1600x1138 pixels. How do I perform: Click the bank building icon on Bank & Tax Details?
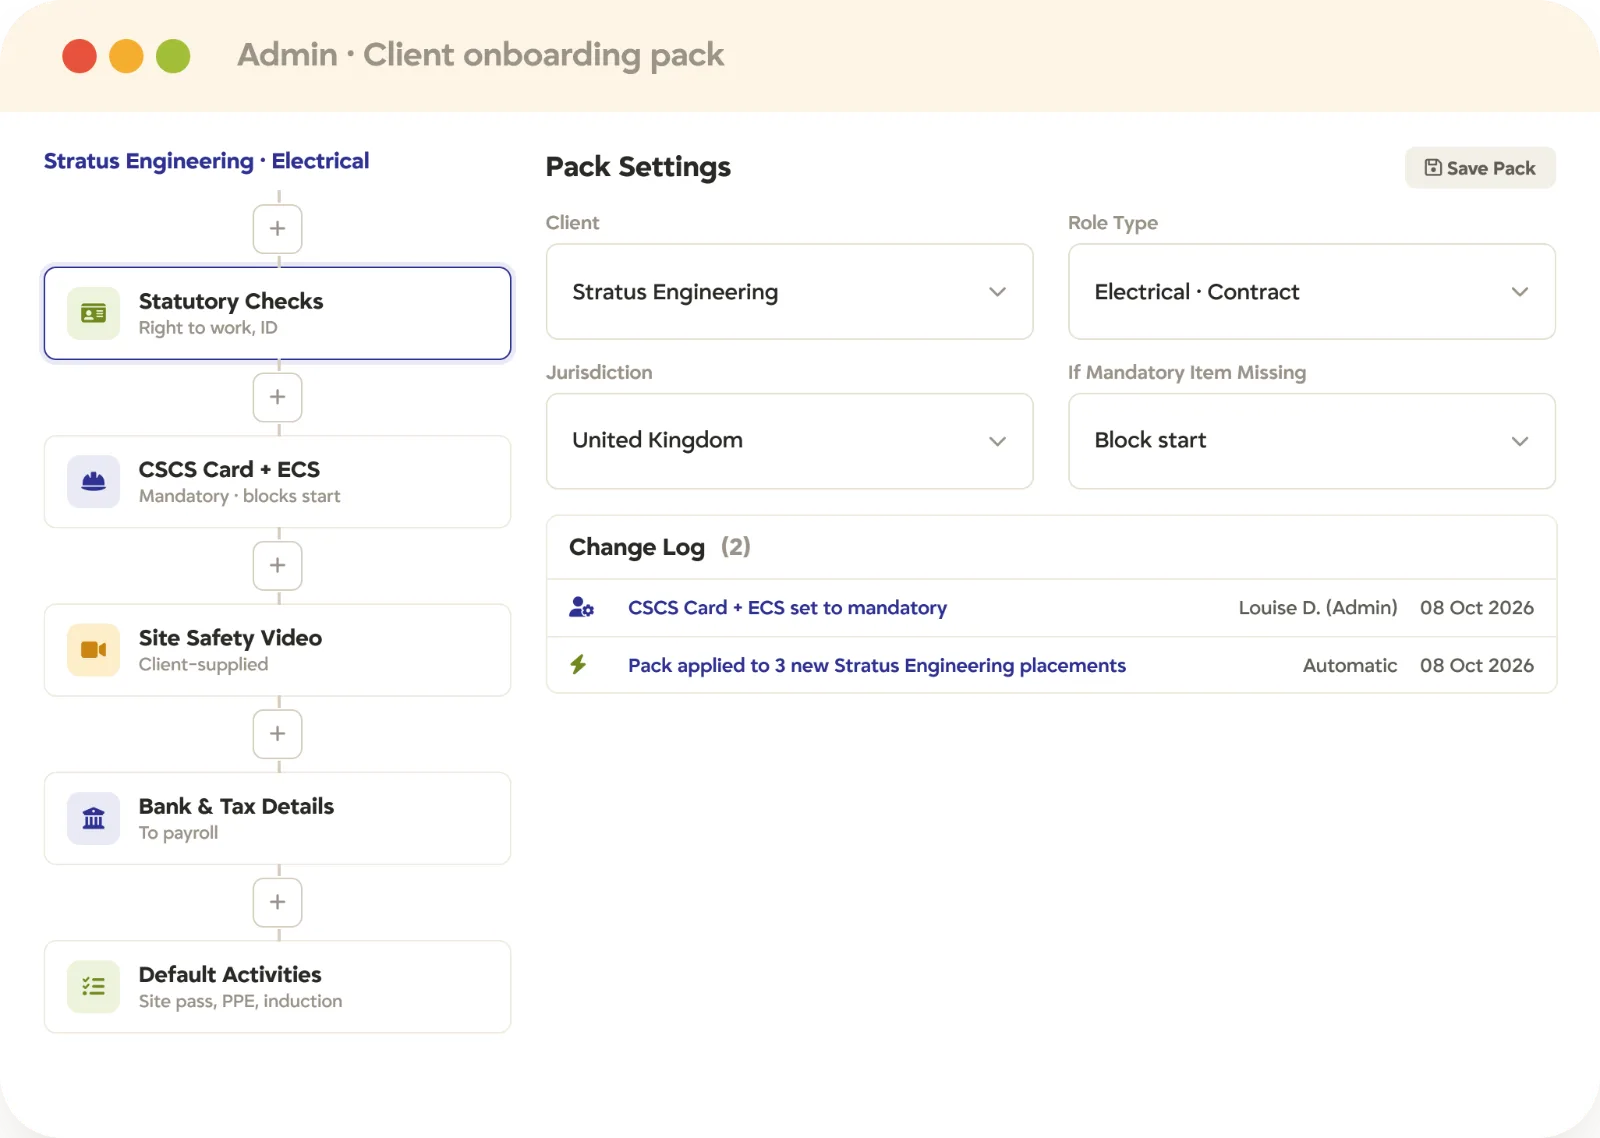click(x=93, y=819)
